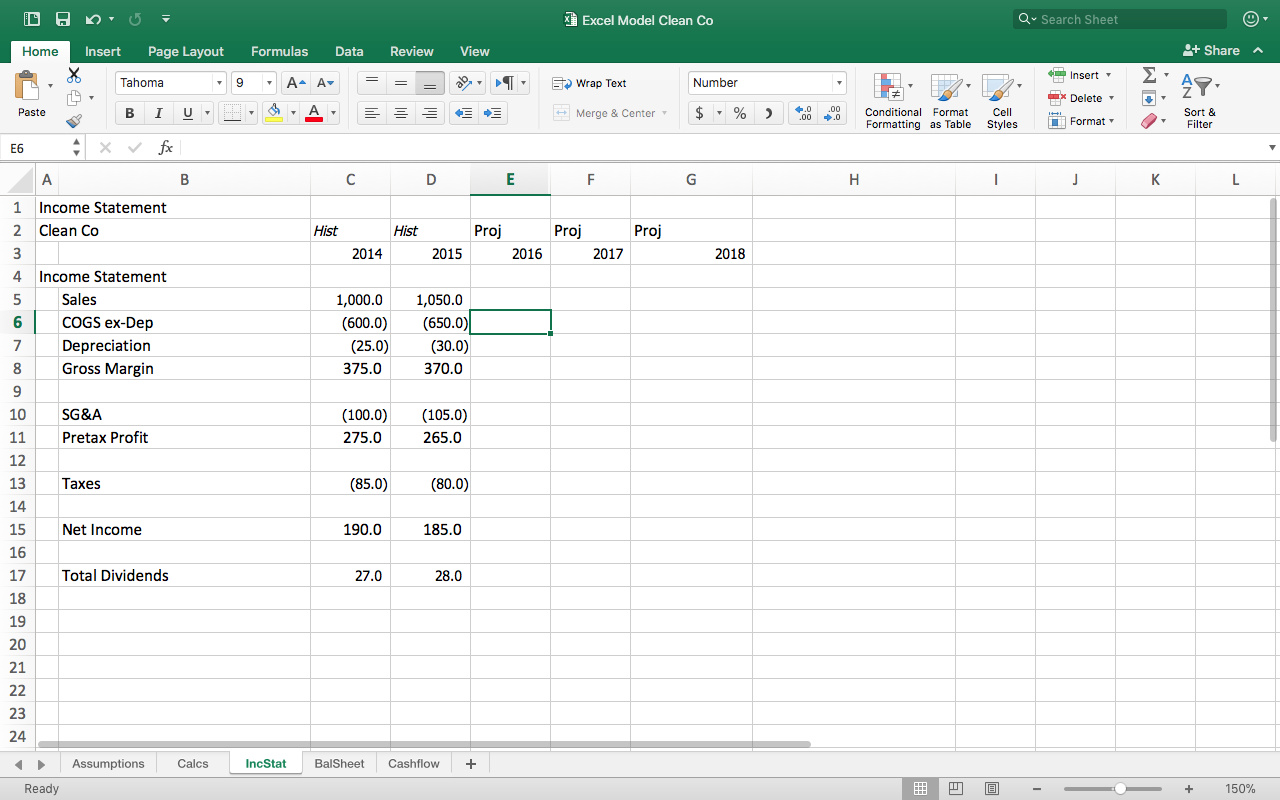Switch to the Formulas tab
The width and height of the screenshot is (1280, 800).
(279, 51)
